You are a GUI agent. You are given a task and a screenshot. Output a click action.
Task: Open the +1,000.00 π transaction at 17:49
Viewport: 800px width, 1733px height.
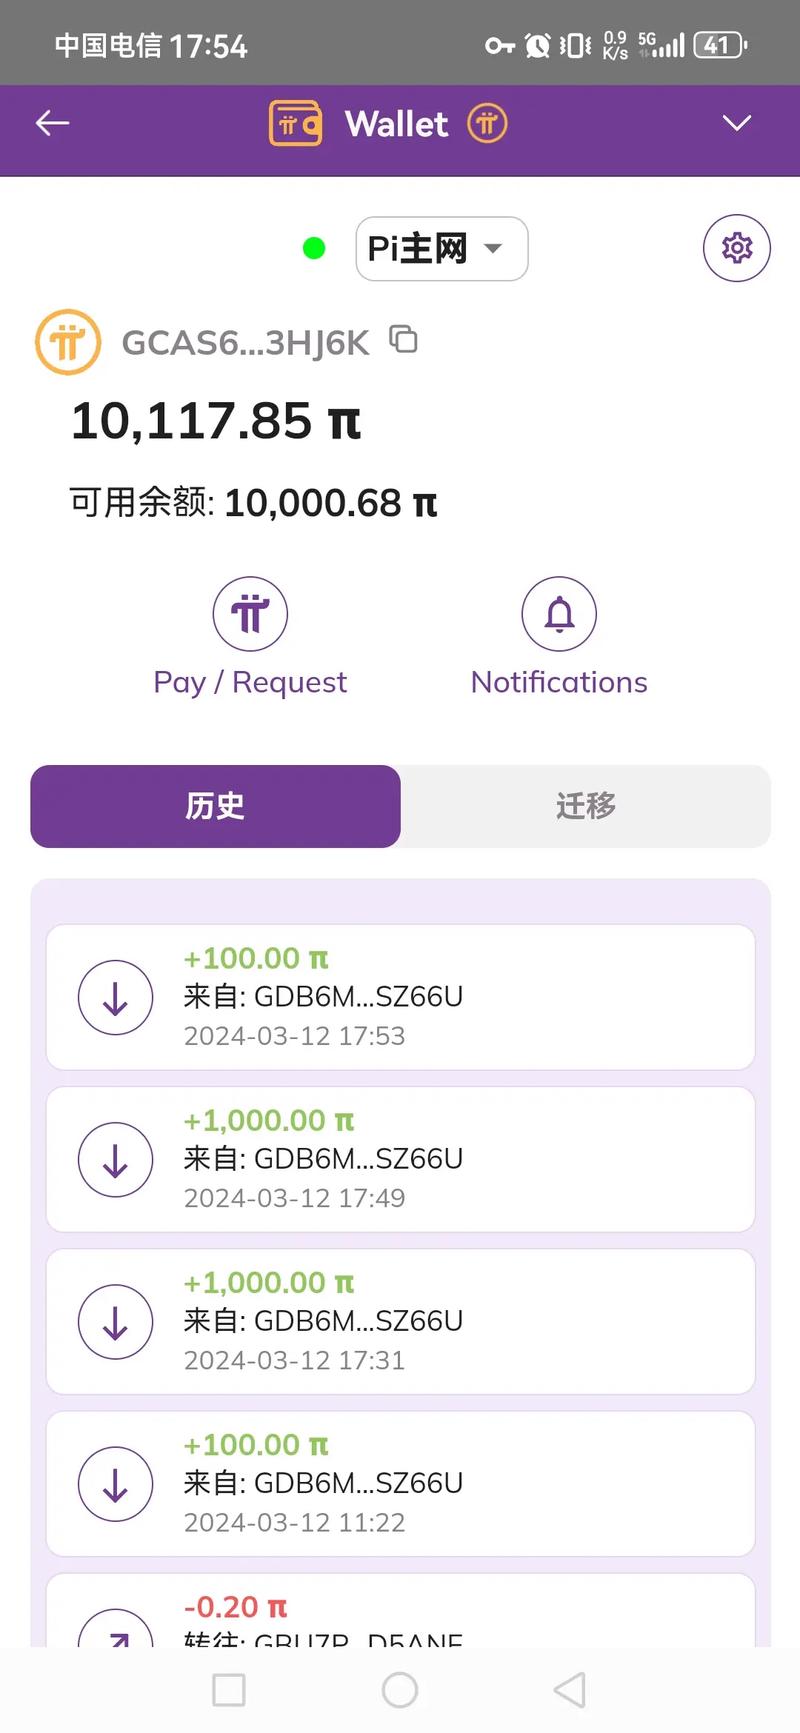pyautogui.click(x=400, y=1159)
